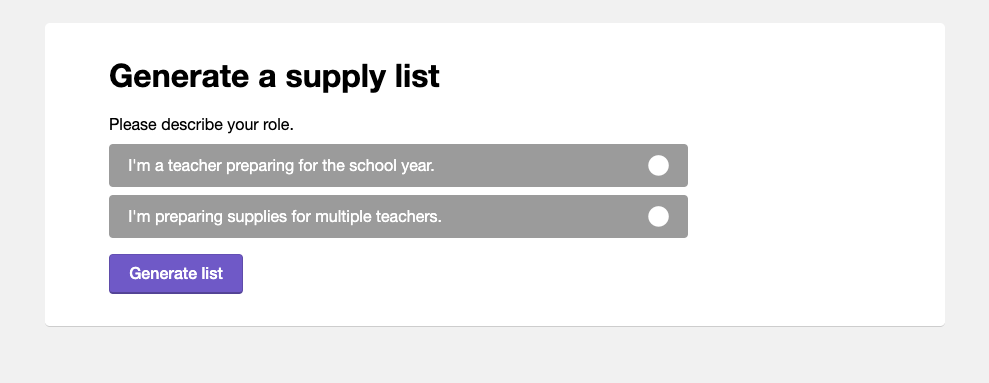Toggle the white circle beside school year option

[x=658, y=165]
